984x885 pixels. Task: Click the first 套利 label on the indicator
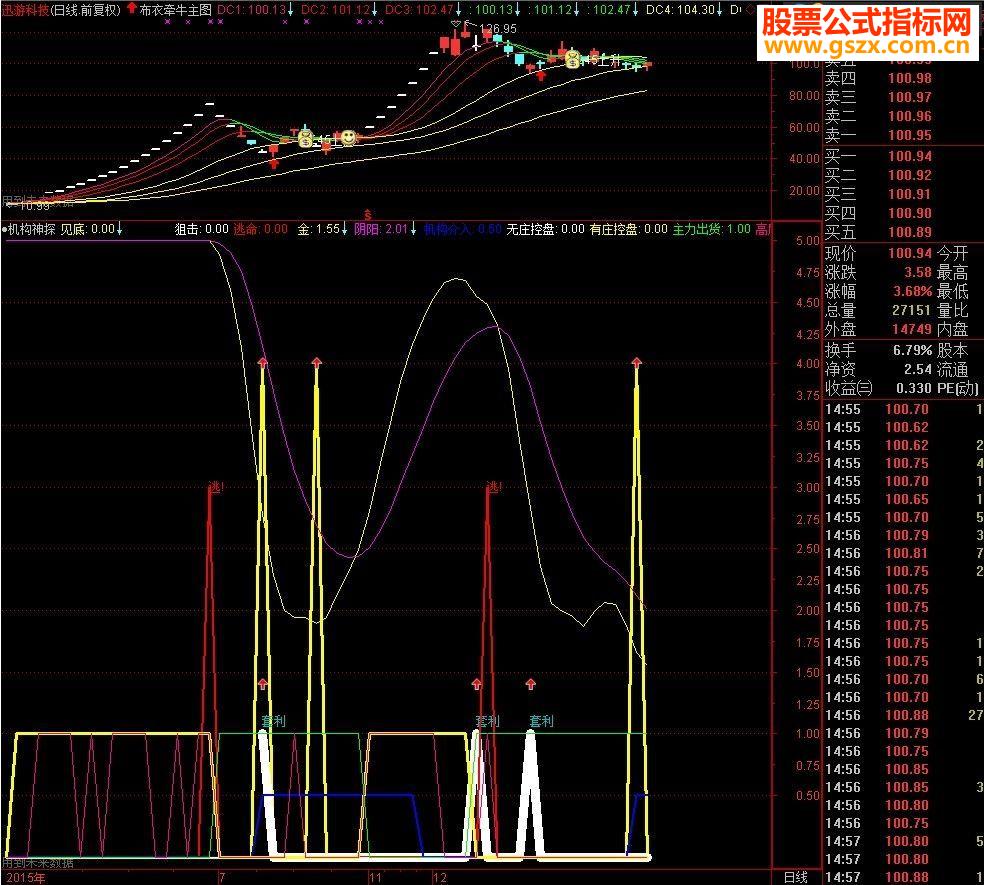(x=274, y=721)
